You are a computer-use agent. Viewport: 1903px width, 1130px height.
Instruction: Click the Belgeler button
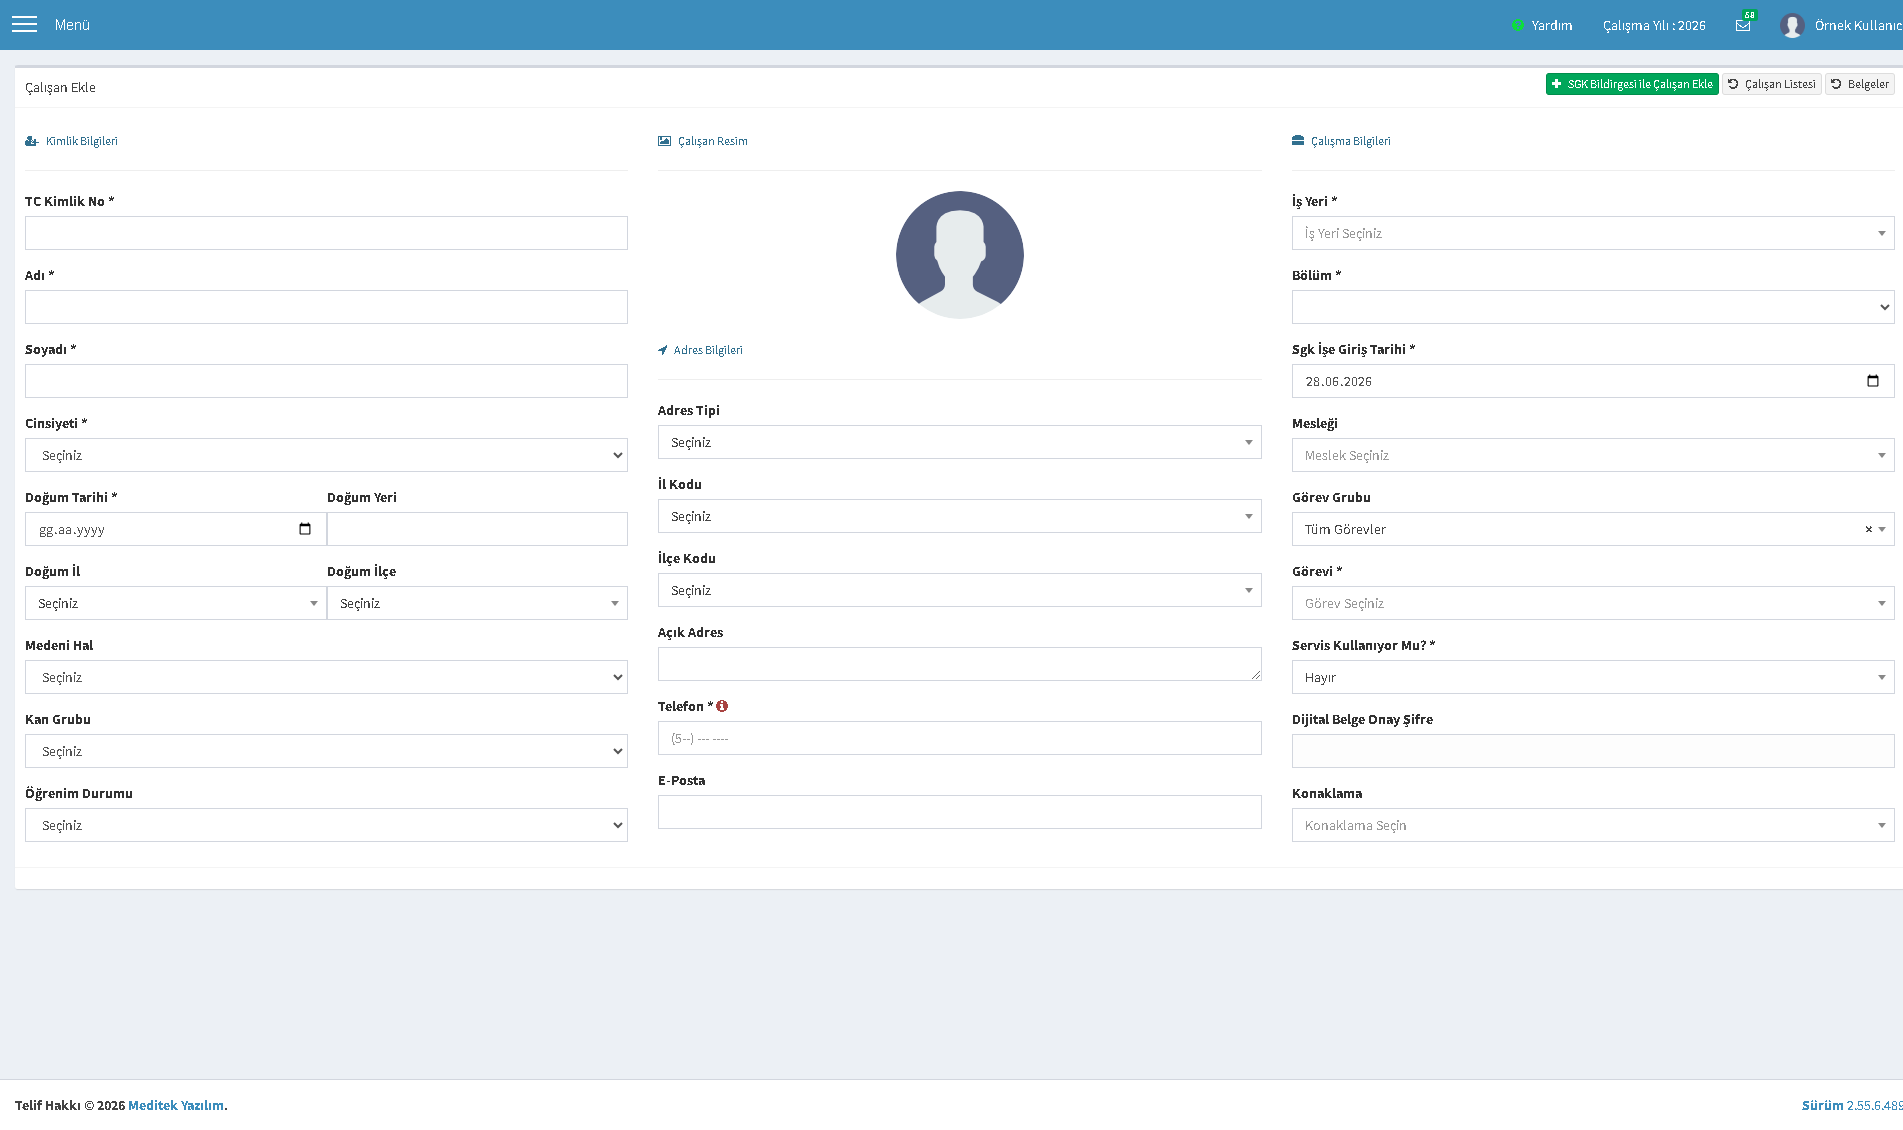pyautogui.click(x=1860, y=84)
